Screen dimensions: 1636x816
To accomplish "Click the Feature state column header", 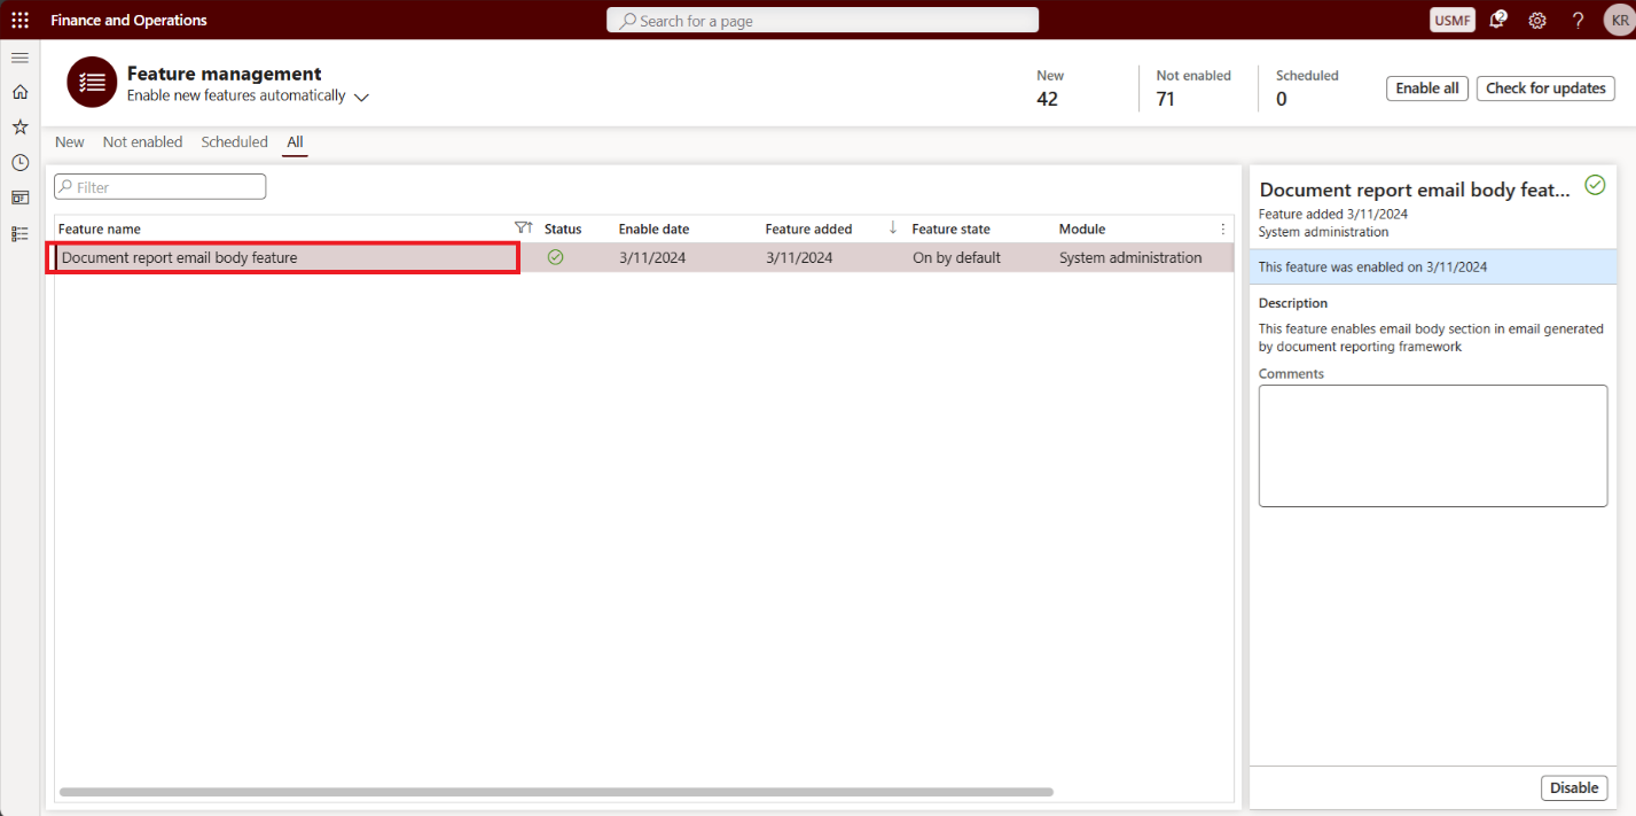I will (951, 229).
